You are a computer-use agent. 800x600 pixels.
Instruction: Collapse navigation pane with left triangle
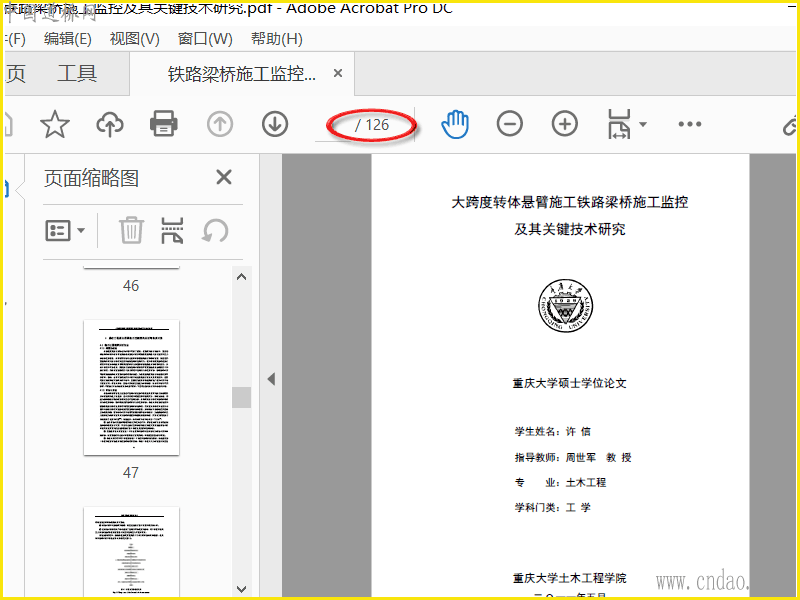271,379
